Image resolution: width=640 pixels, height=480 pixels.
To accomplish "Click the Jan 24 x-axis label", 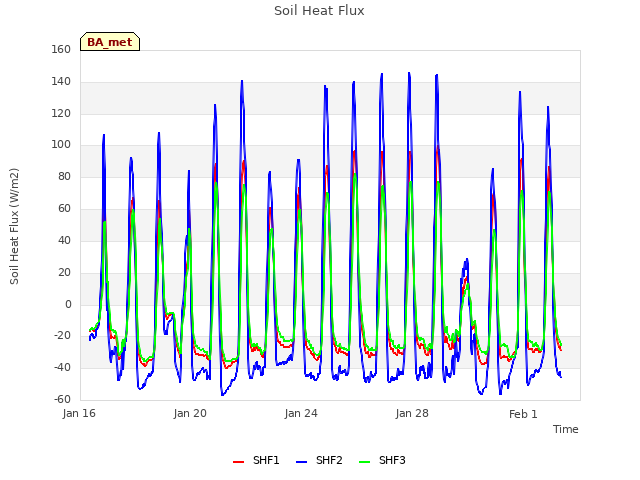I will click(x=301, y=413).
